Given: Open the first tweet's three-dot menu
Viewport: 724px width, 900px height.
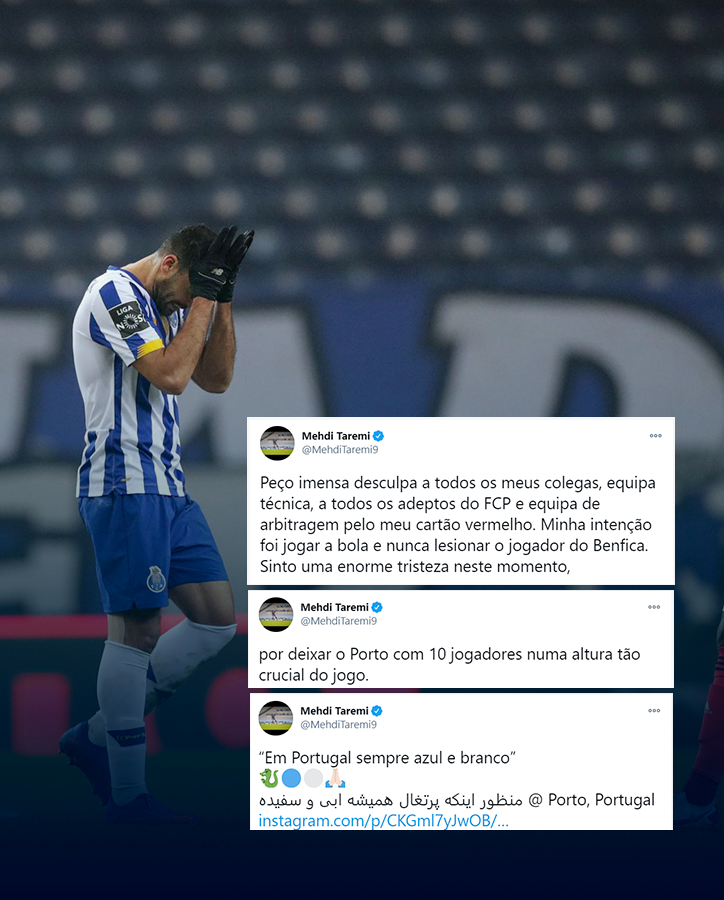Looking at the screenshot, I should [x=656, y=436].
